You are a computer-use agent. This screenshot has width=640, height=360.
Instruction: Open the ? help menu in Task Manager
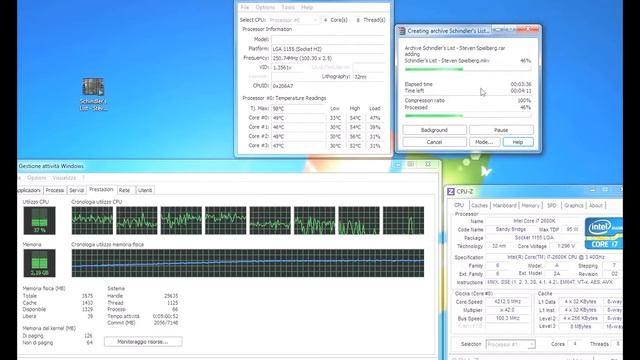click(x=83, y=178)
